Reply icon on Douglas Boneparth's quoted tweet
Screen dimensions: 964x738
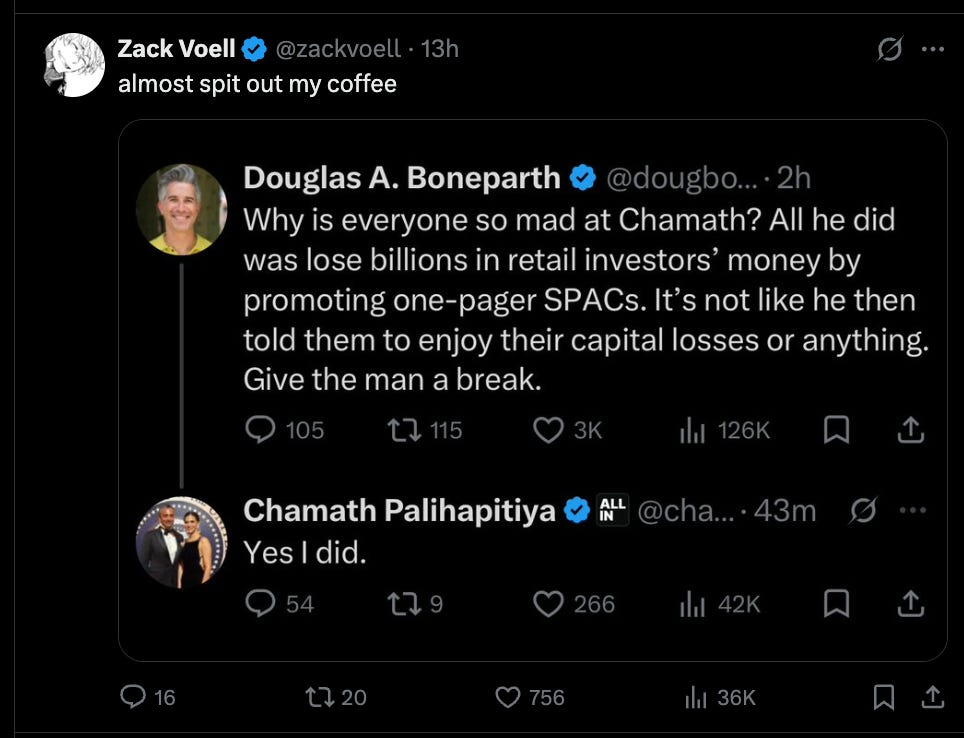pos(259,430)
